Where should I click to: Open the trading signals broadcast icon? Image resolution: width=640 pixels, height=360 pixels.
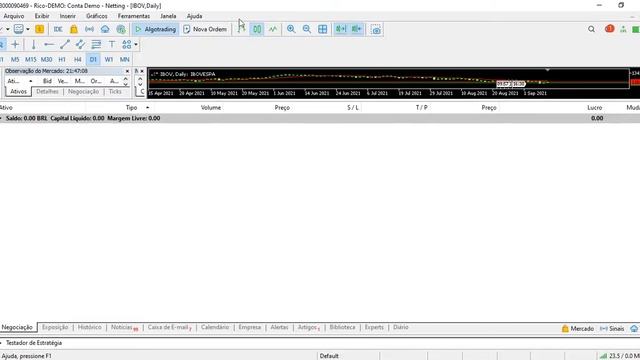pyautogui.click(x=89, y=29)
